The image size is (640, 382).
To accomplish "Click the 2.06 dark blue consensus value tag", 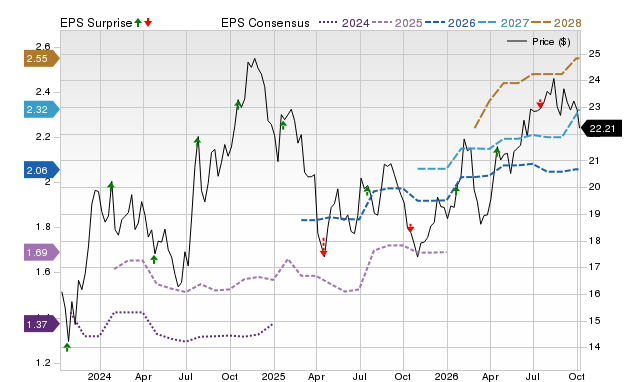I will pos(42,170).
